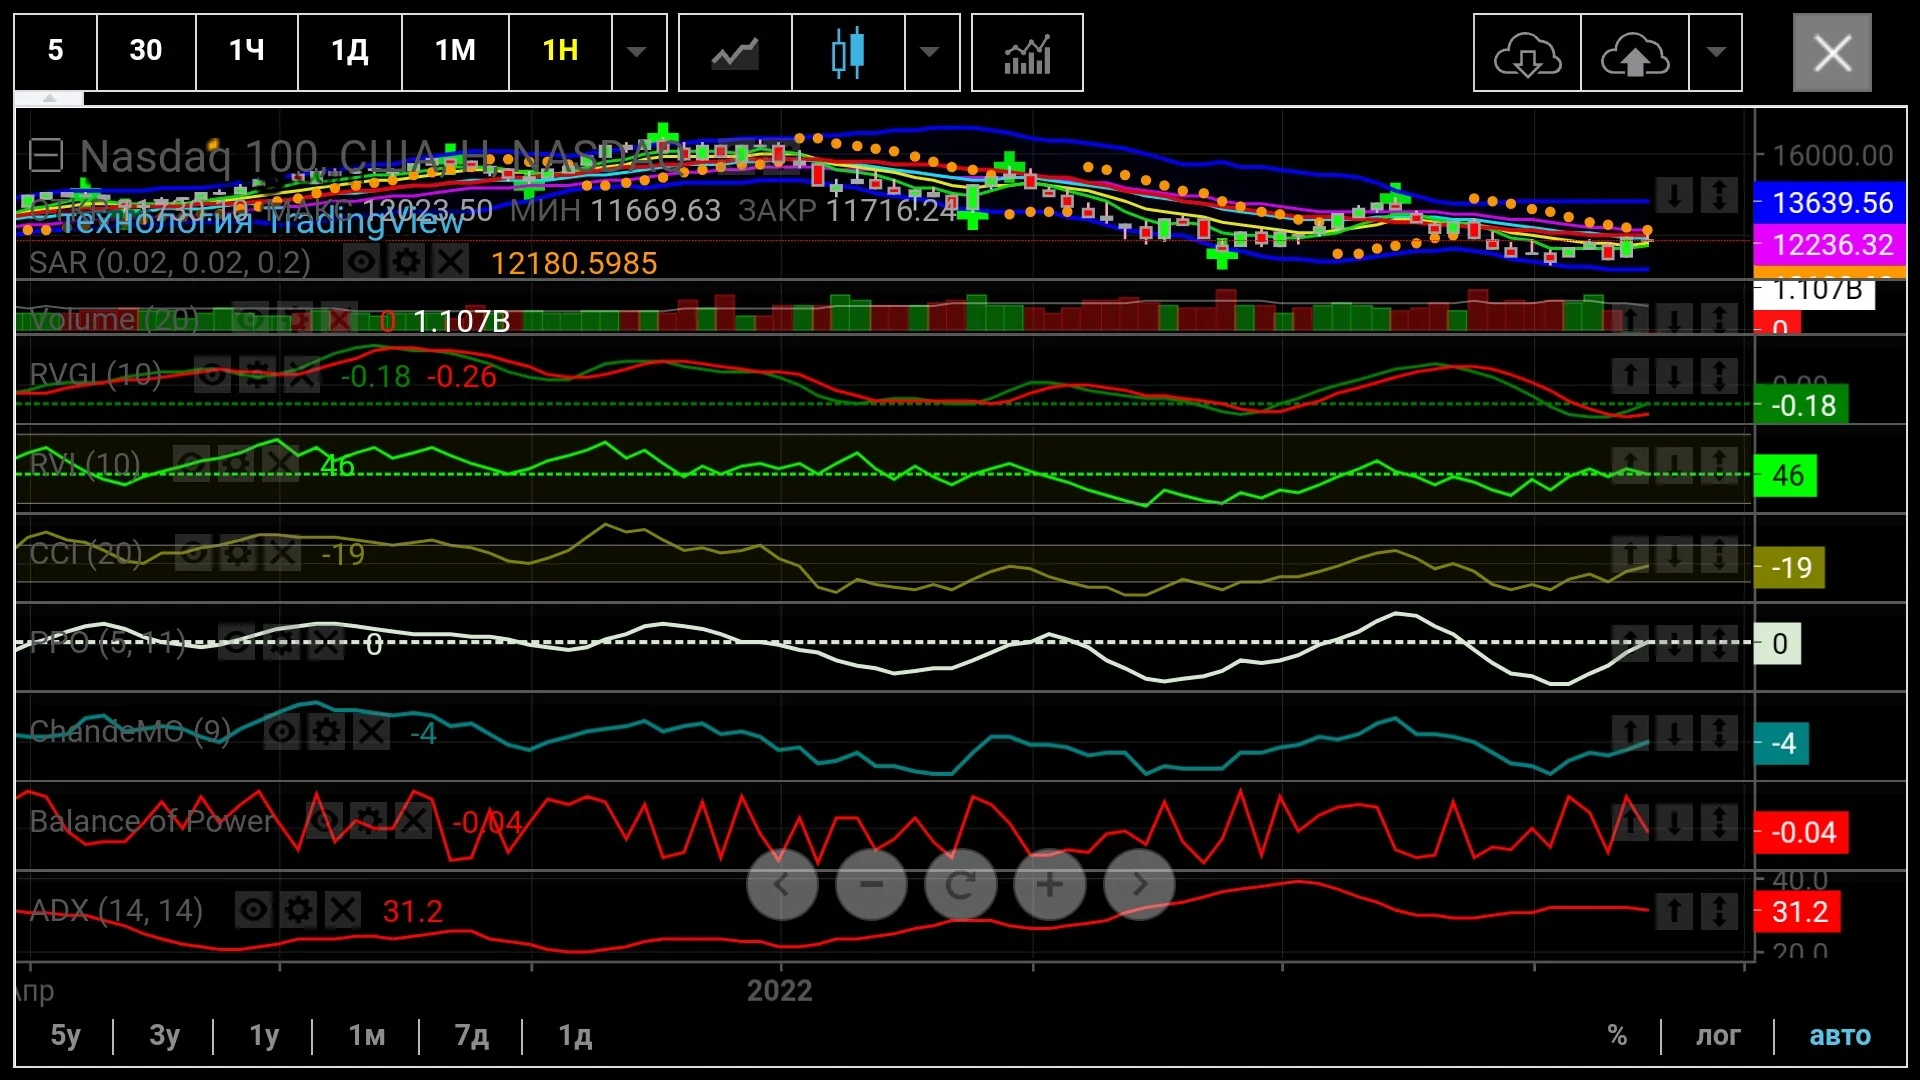Image resolution: width=1920 pixels, height=1080 pixels.
Task: Set range to 1у
Action: click(x=264, y=1035)
